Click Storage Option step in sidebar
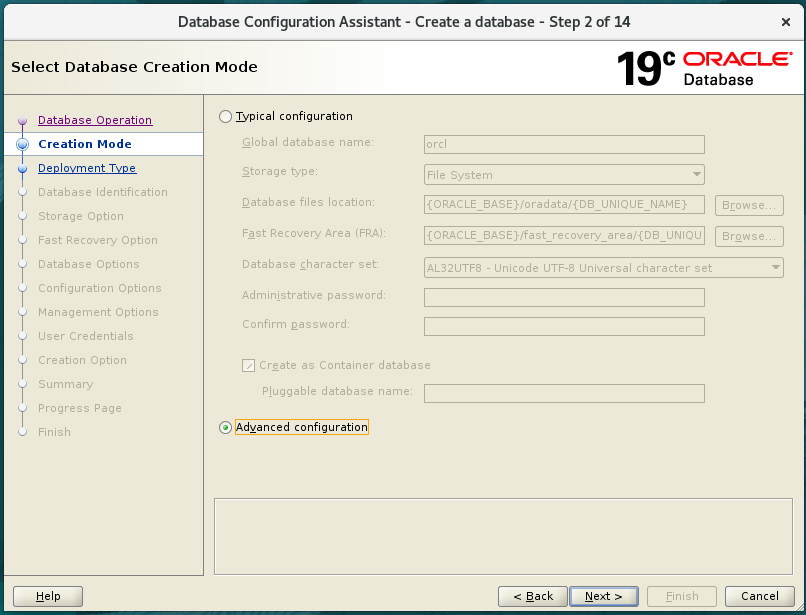The height and width of the screenshot is (615, 806). tap(81, 216)
